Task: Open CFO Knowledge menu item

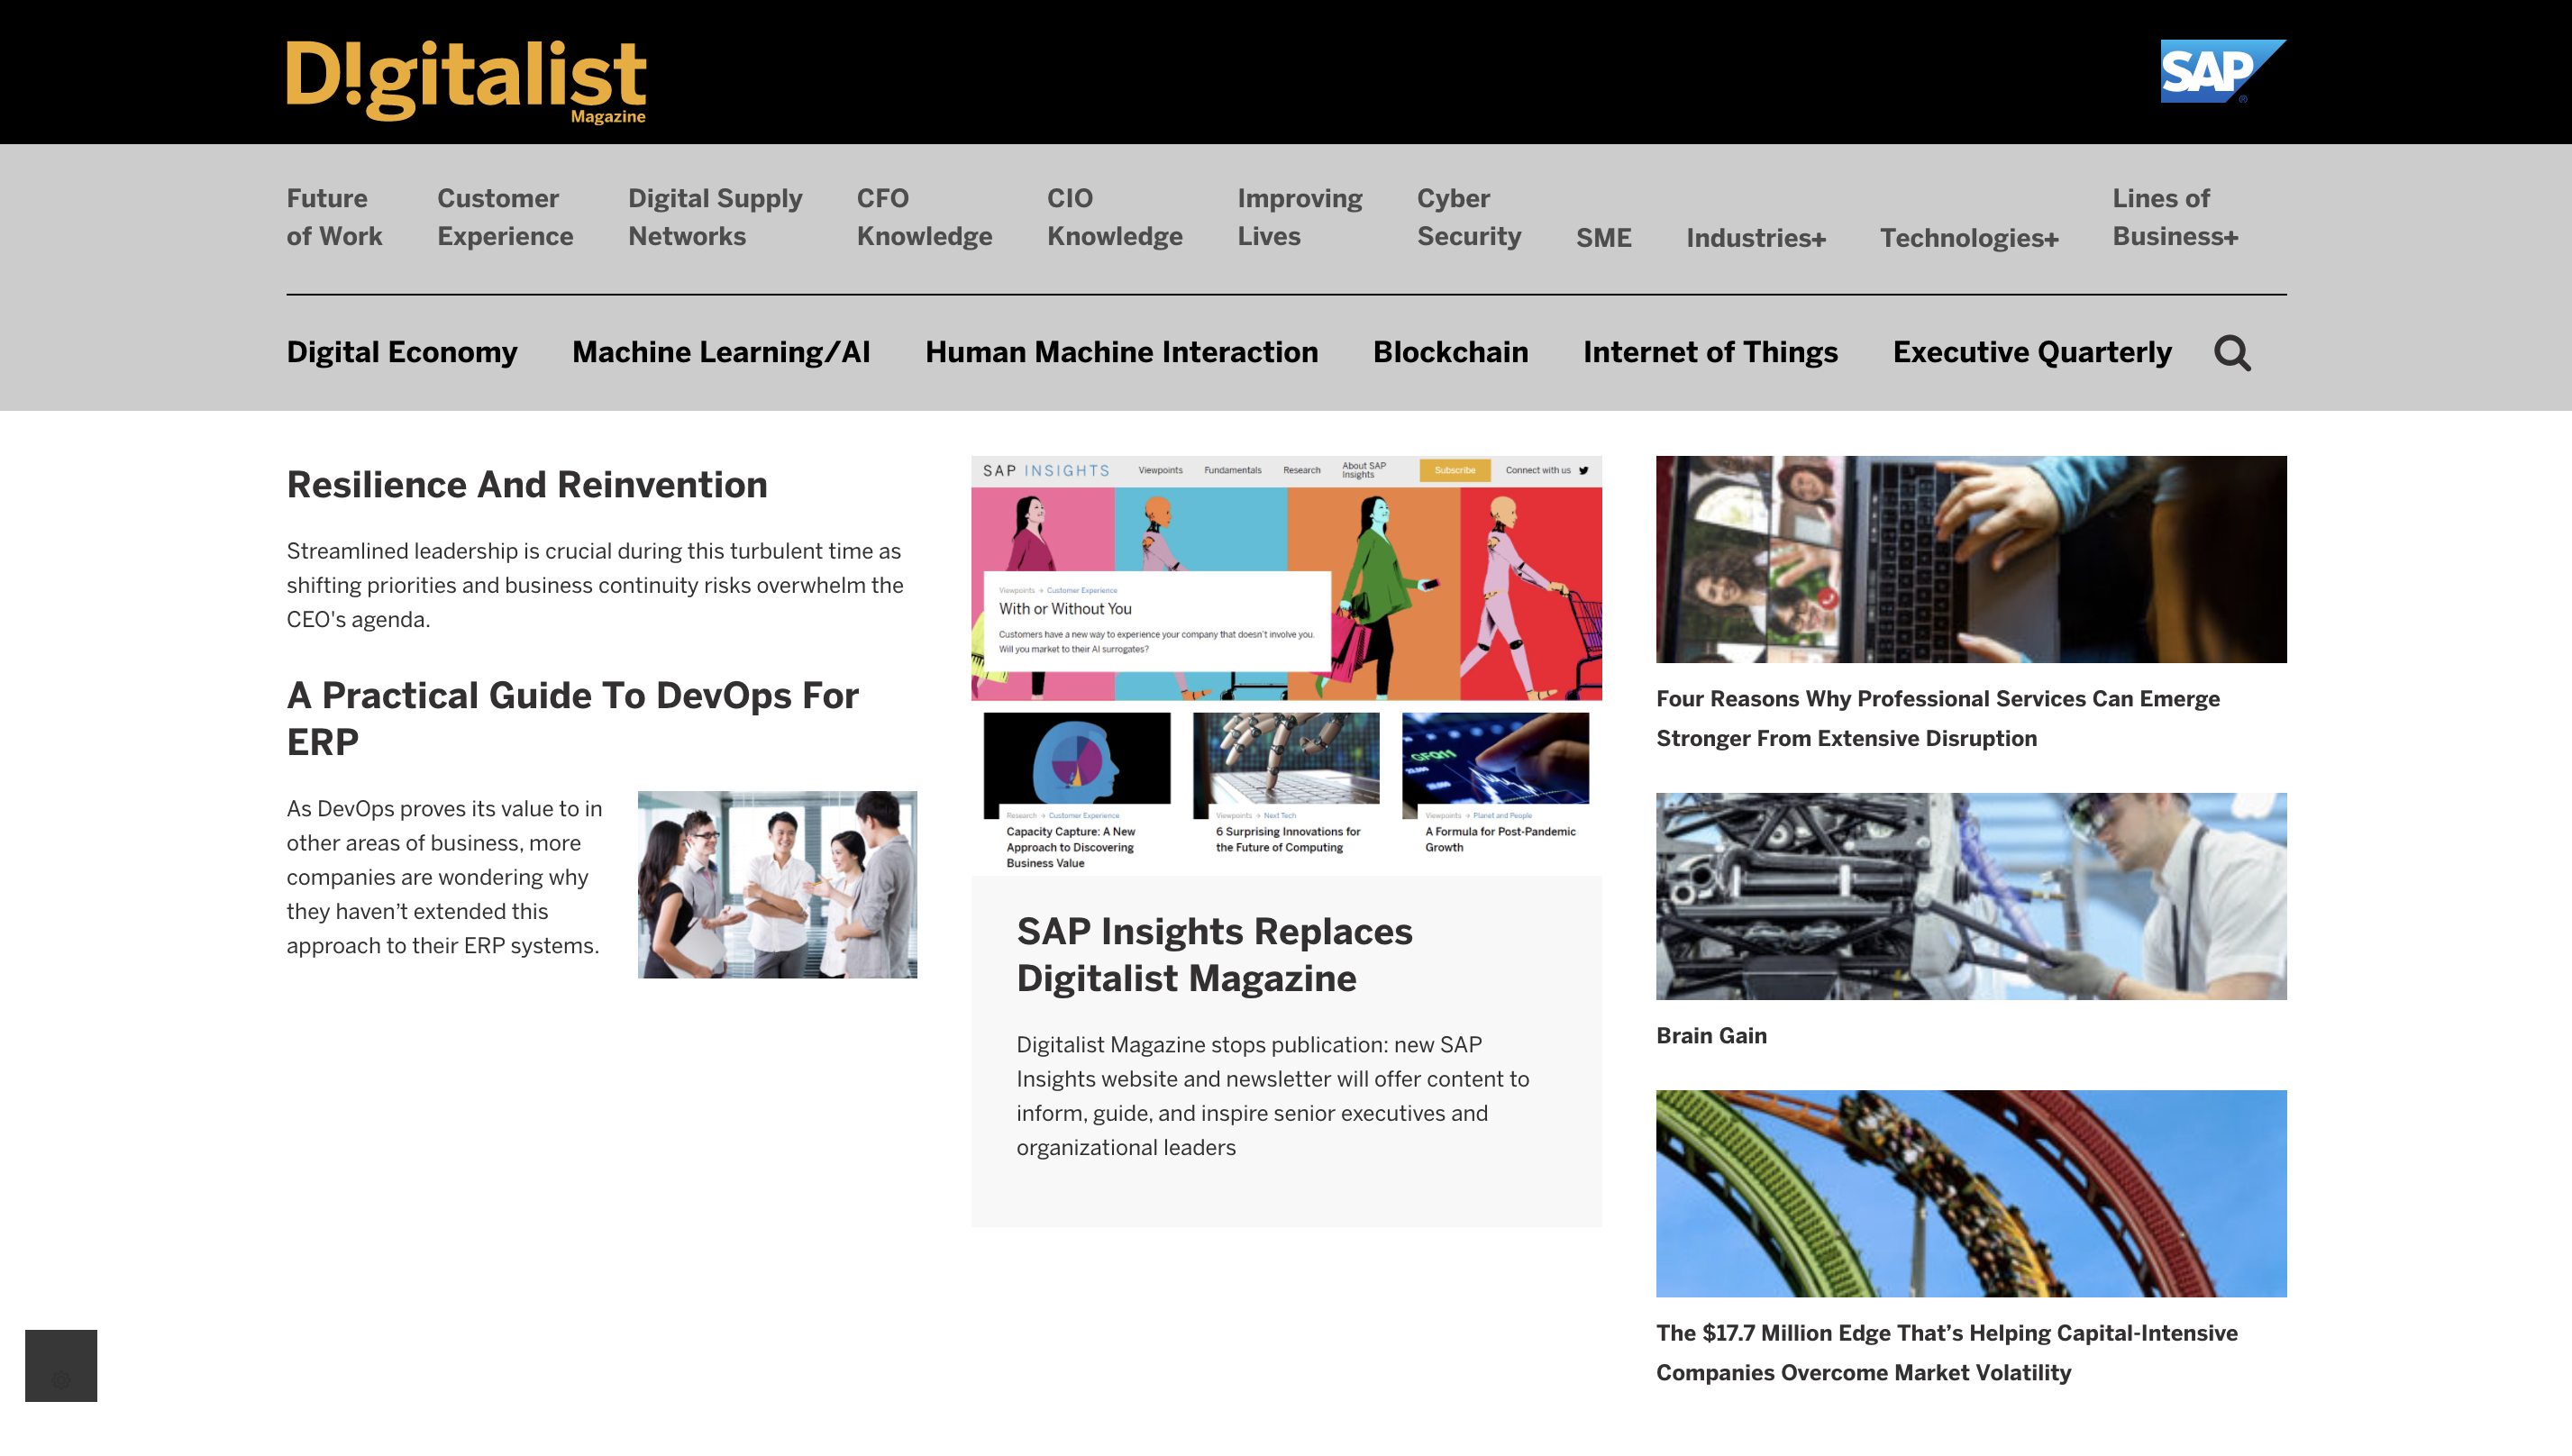Action: coord(924,217)
